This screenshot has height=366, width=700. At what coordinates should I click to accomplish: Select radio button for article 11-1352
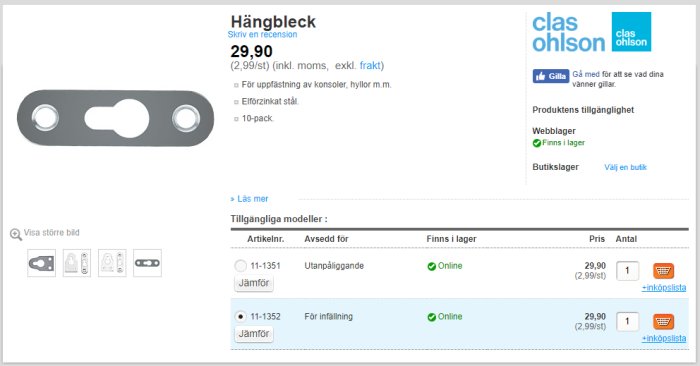click(240, 316)
